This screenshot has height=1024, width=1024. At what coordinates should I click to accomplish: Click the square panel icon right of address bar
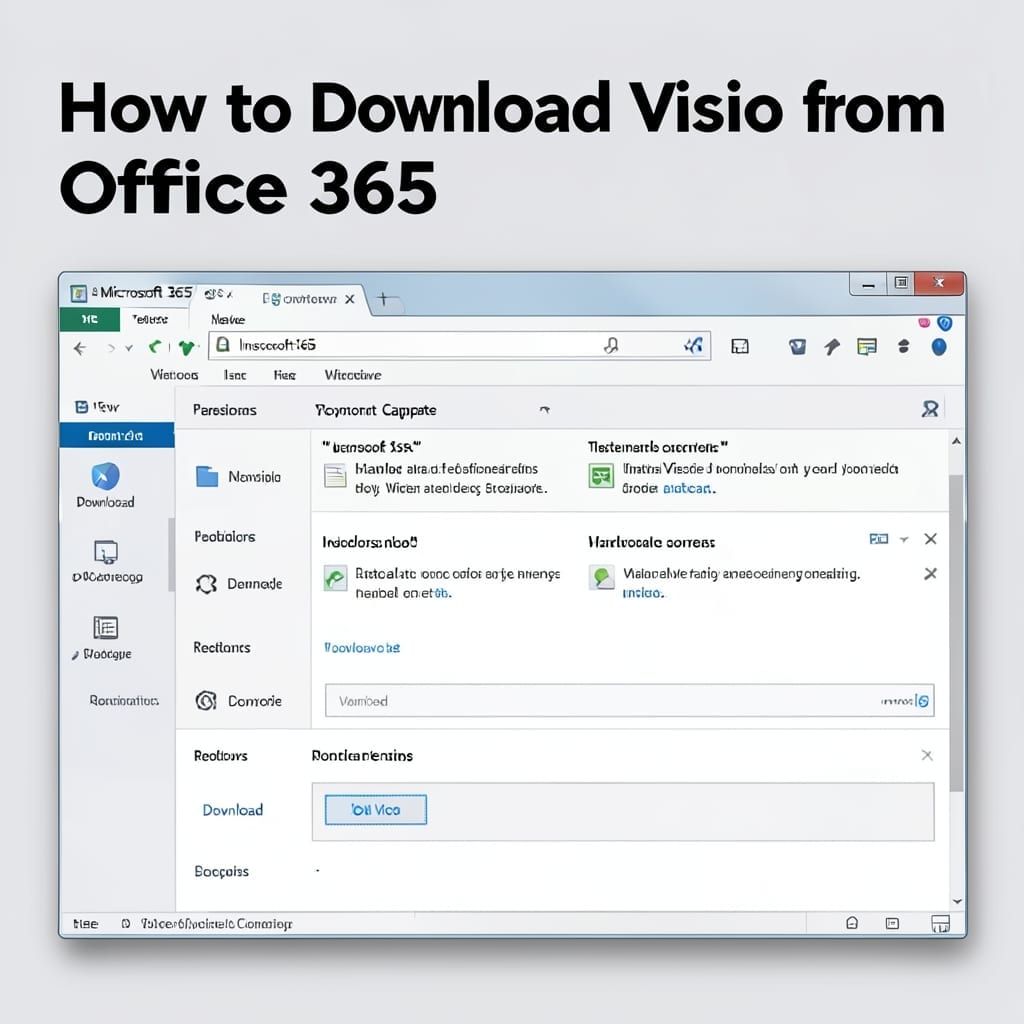click(740, 346)
